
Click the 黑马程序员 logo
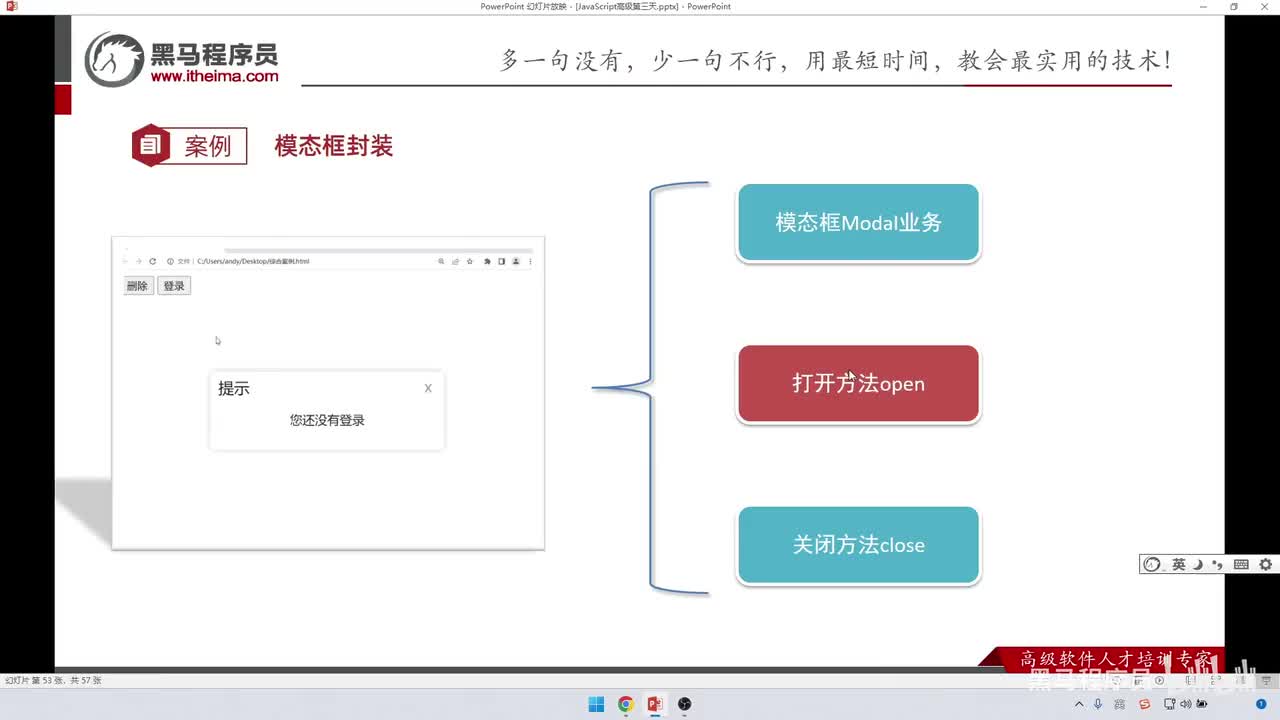(x=181, y=60)
